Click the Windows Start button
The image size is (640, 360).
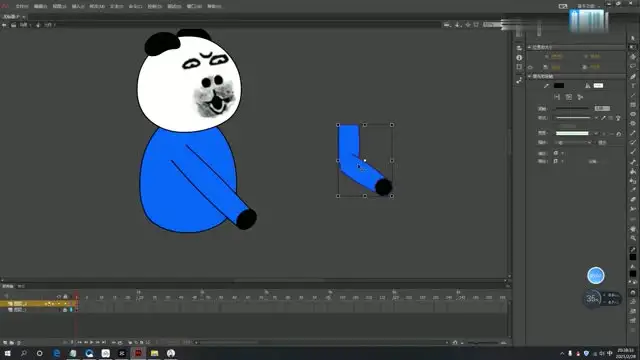coord(7,353)
